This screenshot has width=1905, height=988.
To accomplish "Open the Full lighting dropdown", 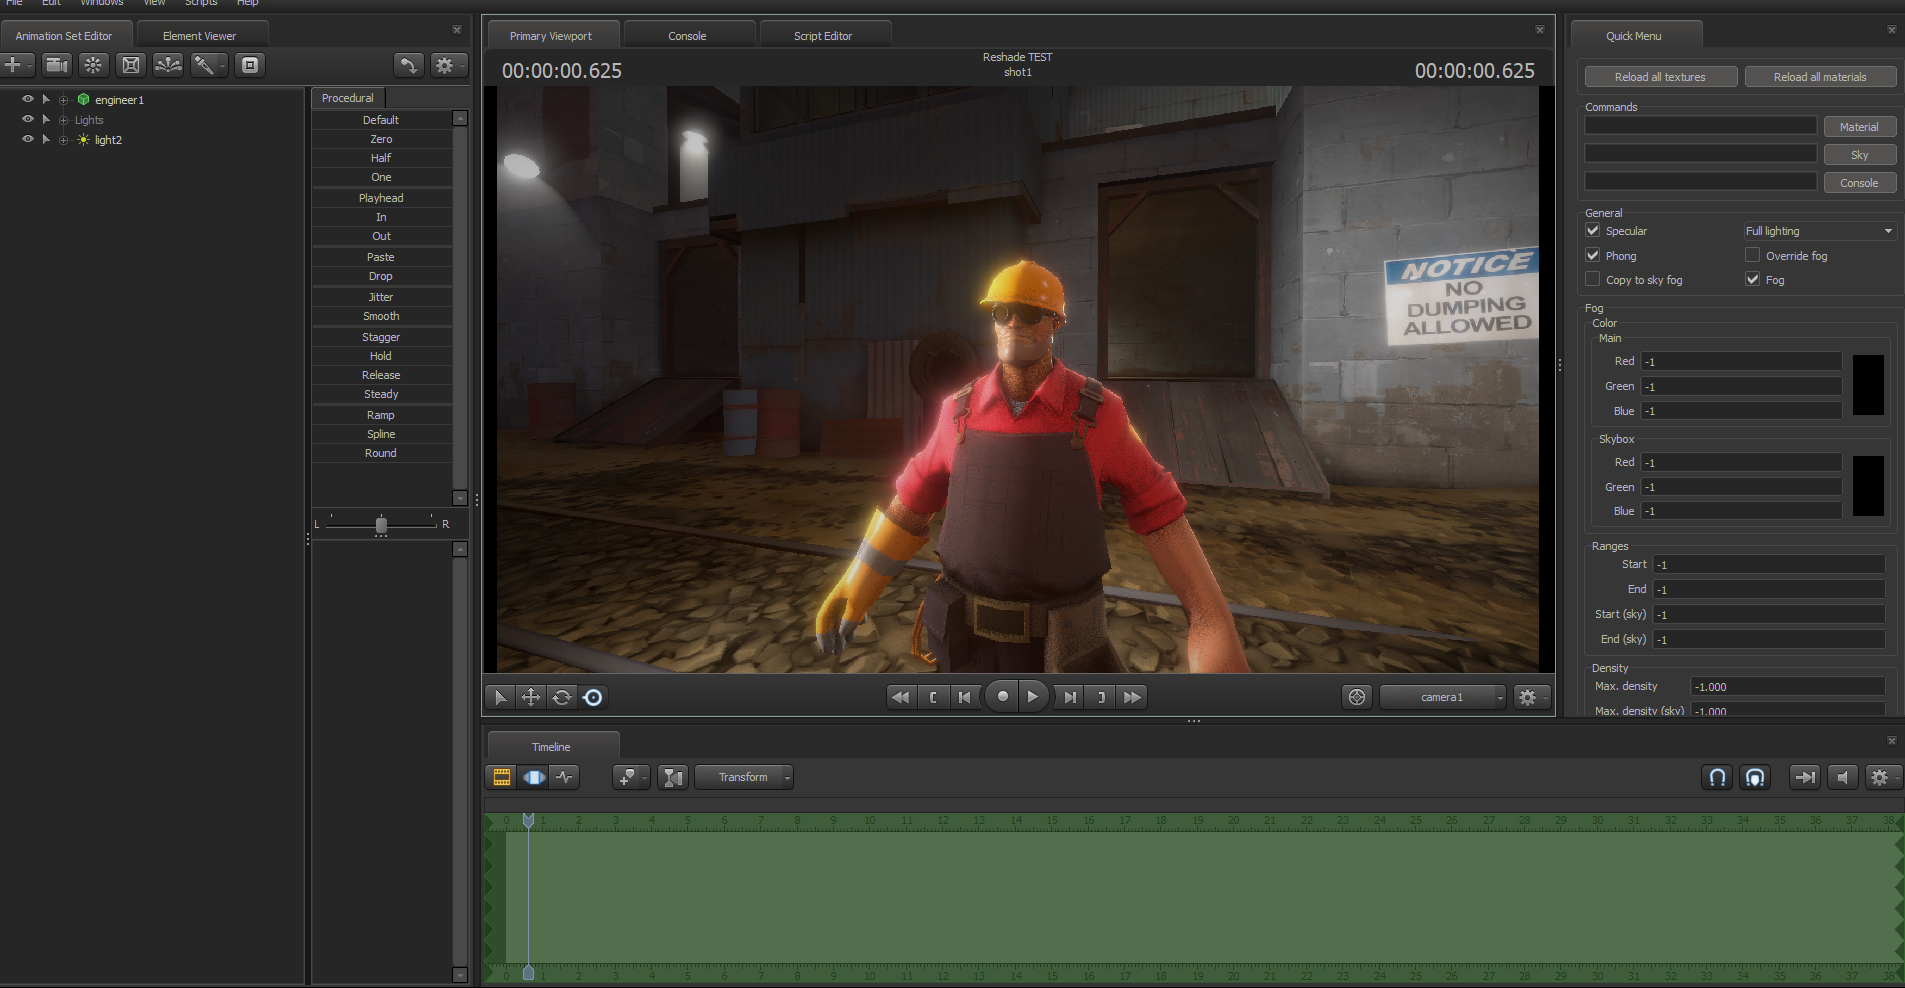I will (x=1819, y=231).
